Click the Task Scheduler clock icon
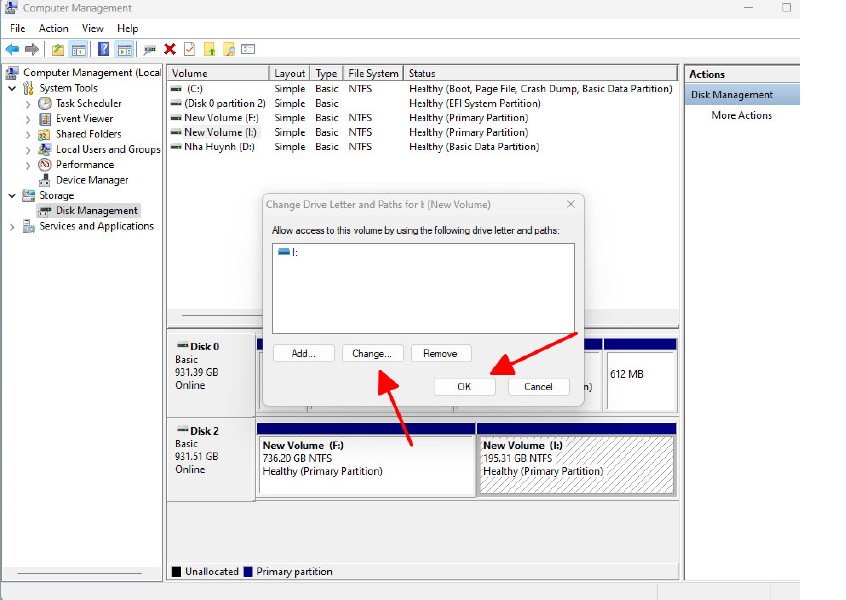The height and width of the screenshot is (600, 846). (x=45, y=103)
